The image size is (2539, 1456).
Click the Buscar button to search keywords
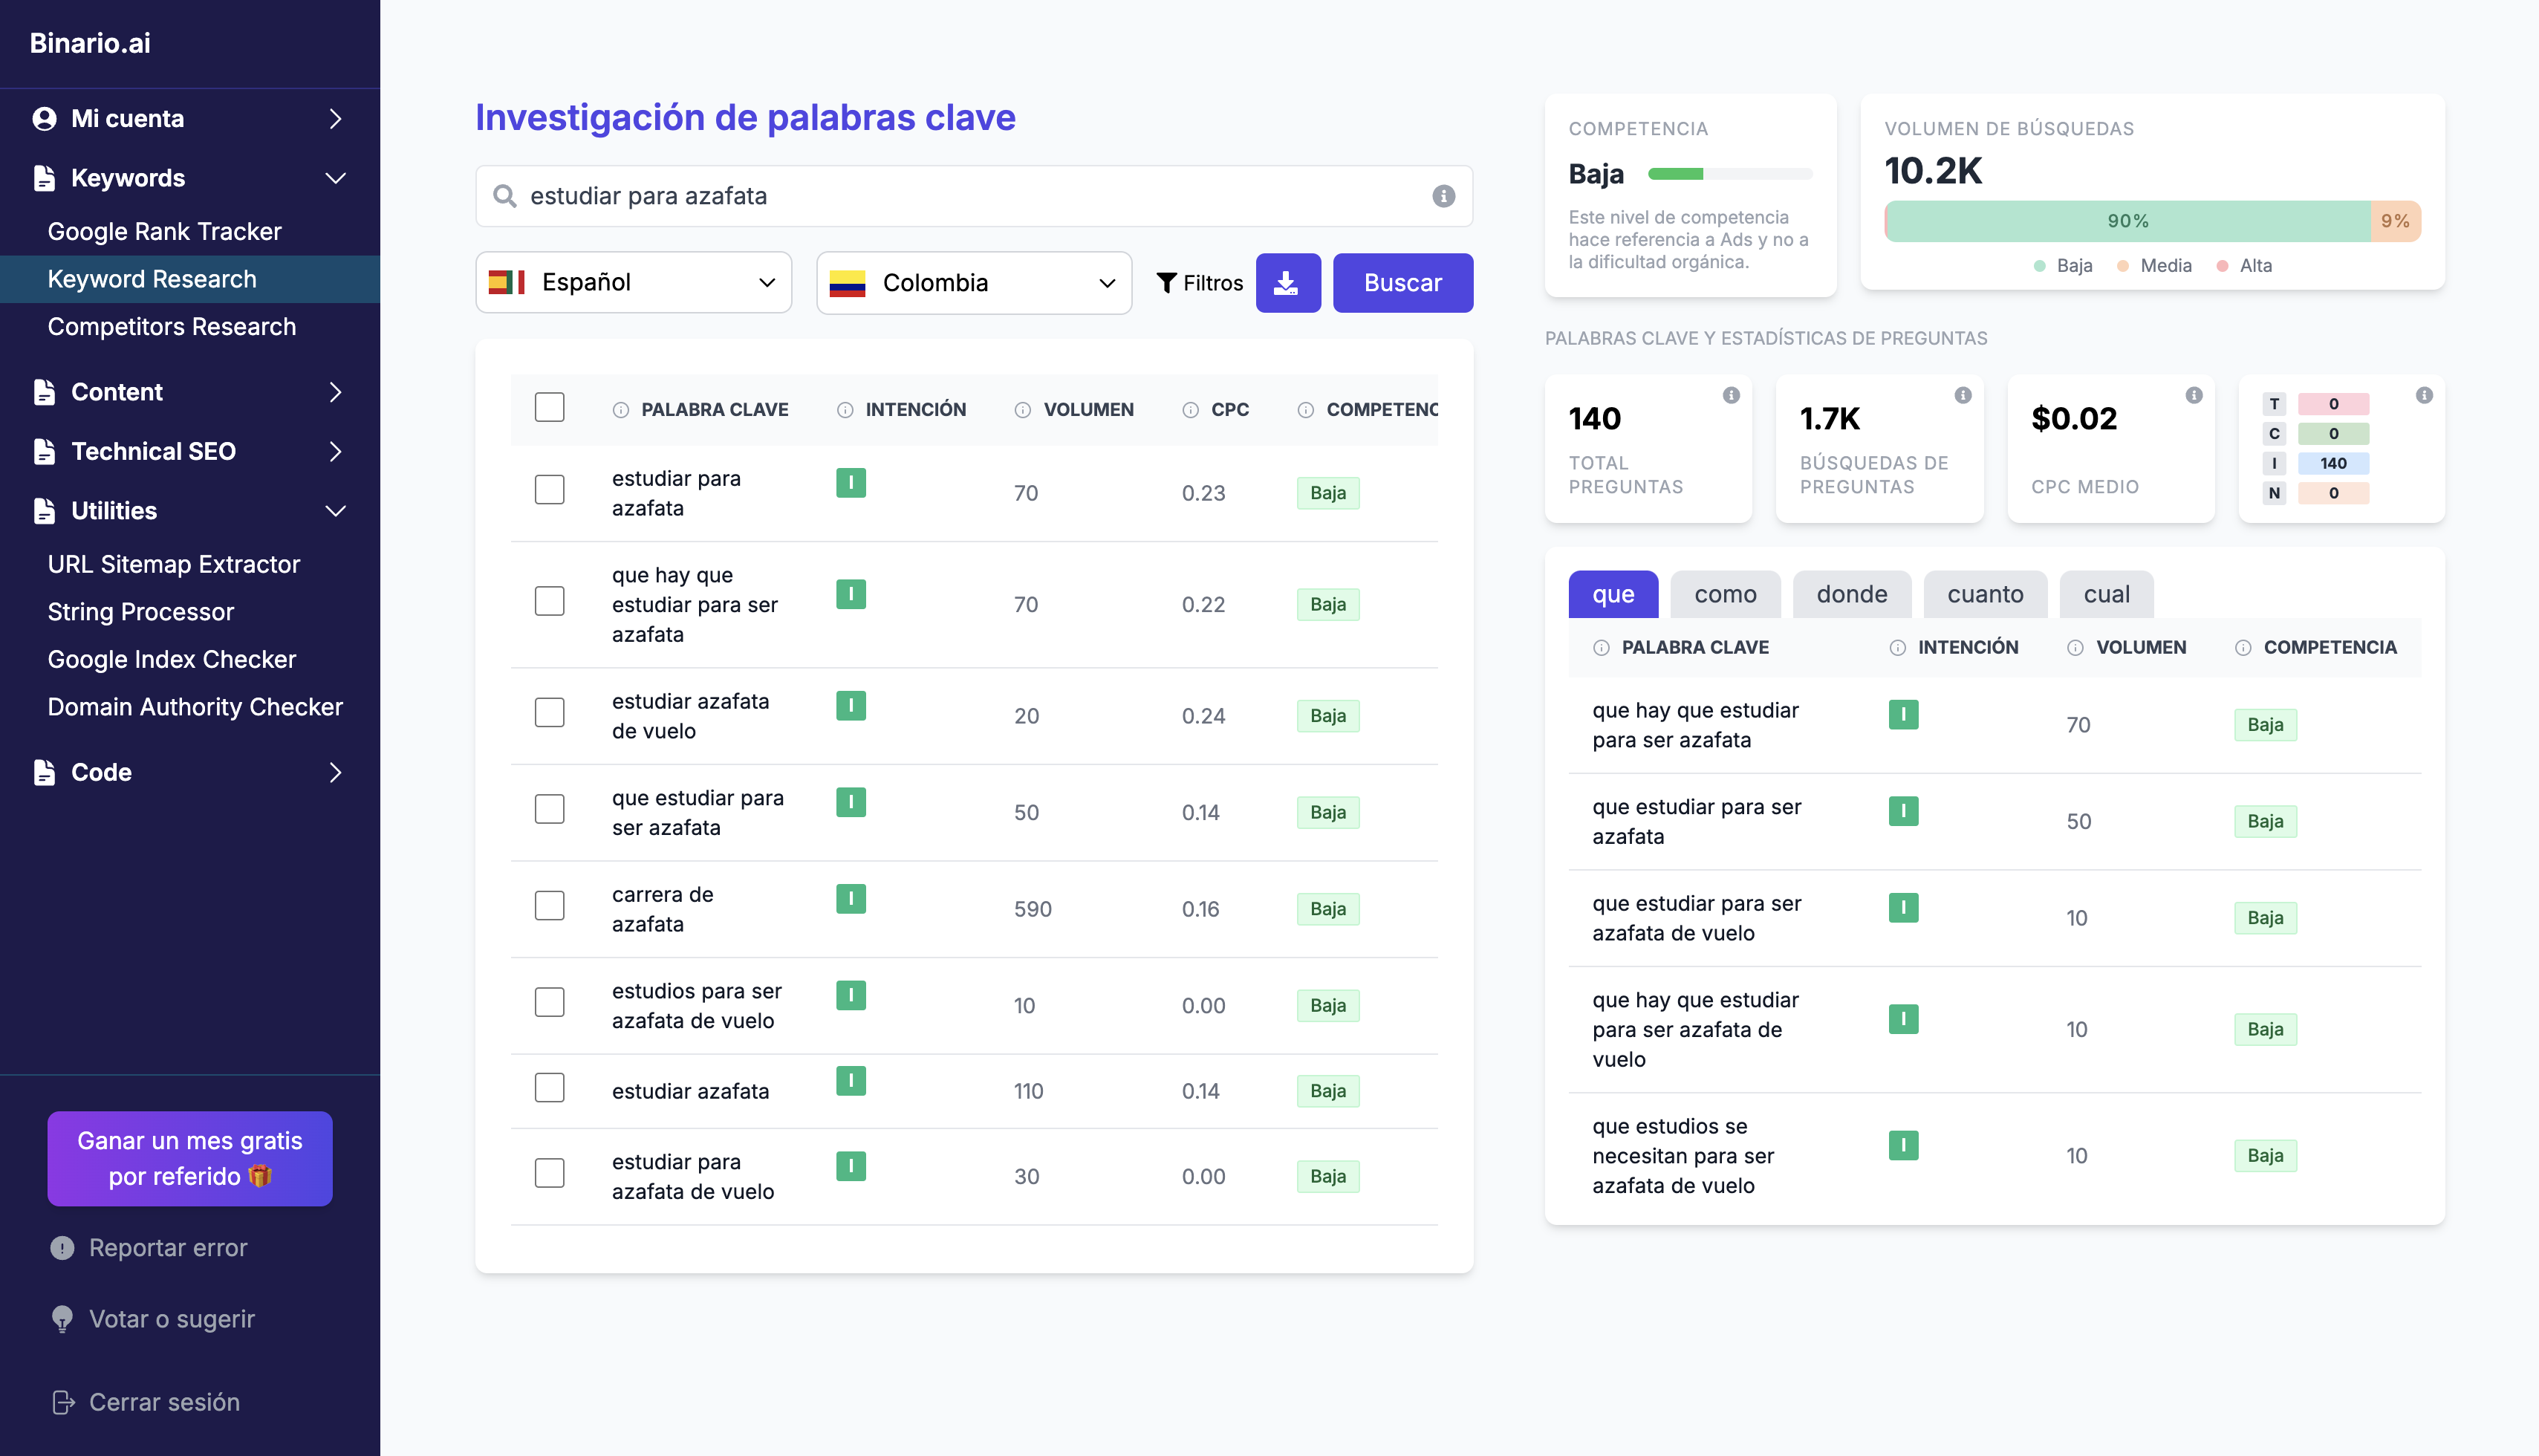[1404, 281]
